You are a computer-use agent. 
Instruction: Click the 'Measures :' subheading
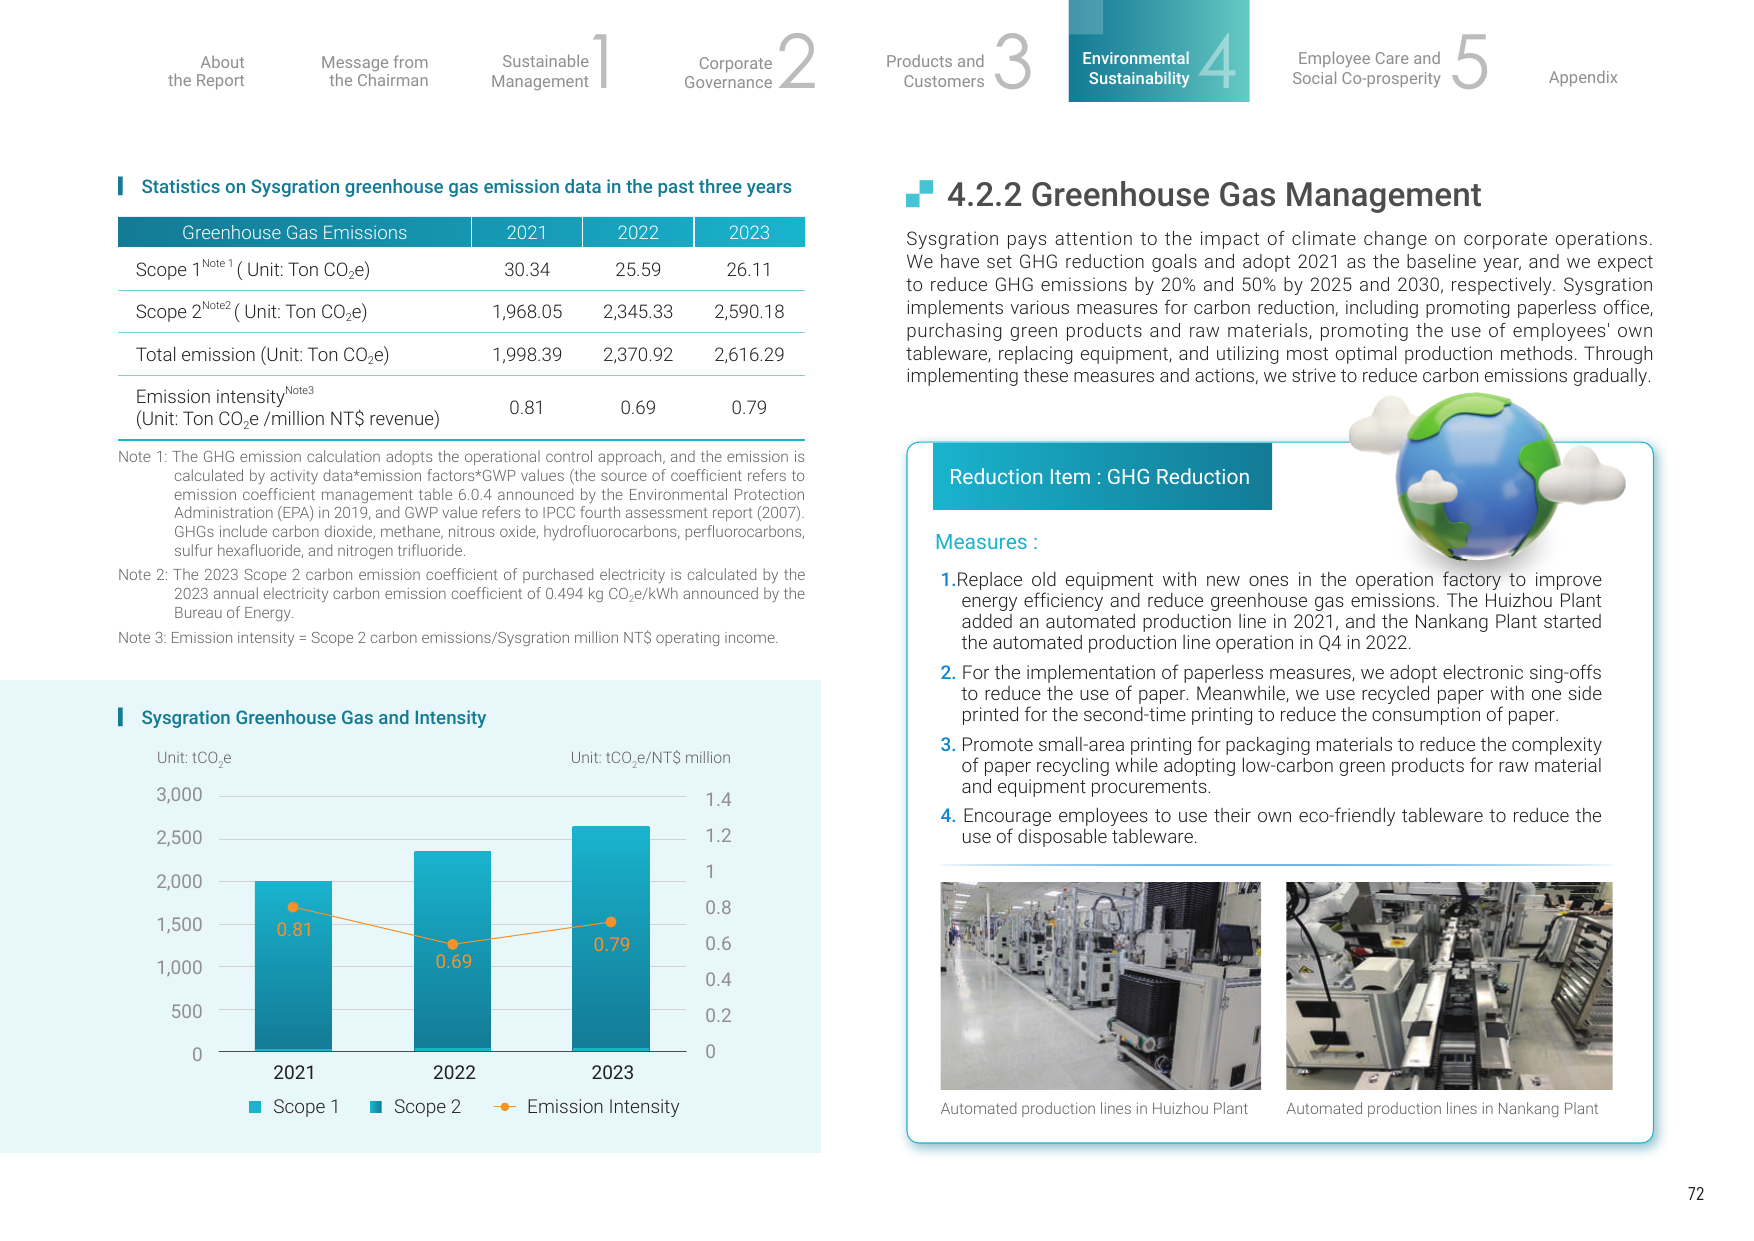tap(986, 542)
